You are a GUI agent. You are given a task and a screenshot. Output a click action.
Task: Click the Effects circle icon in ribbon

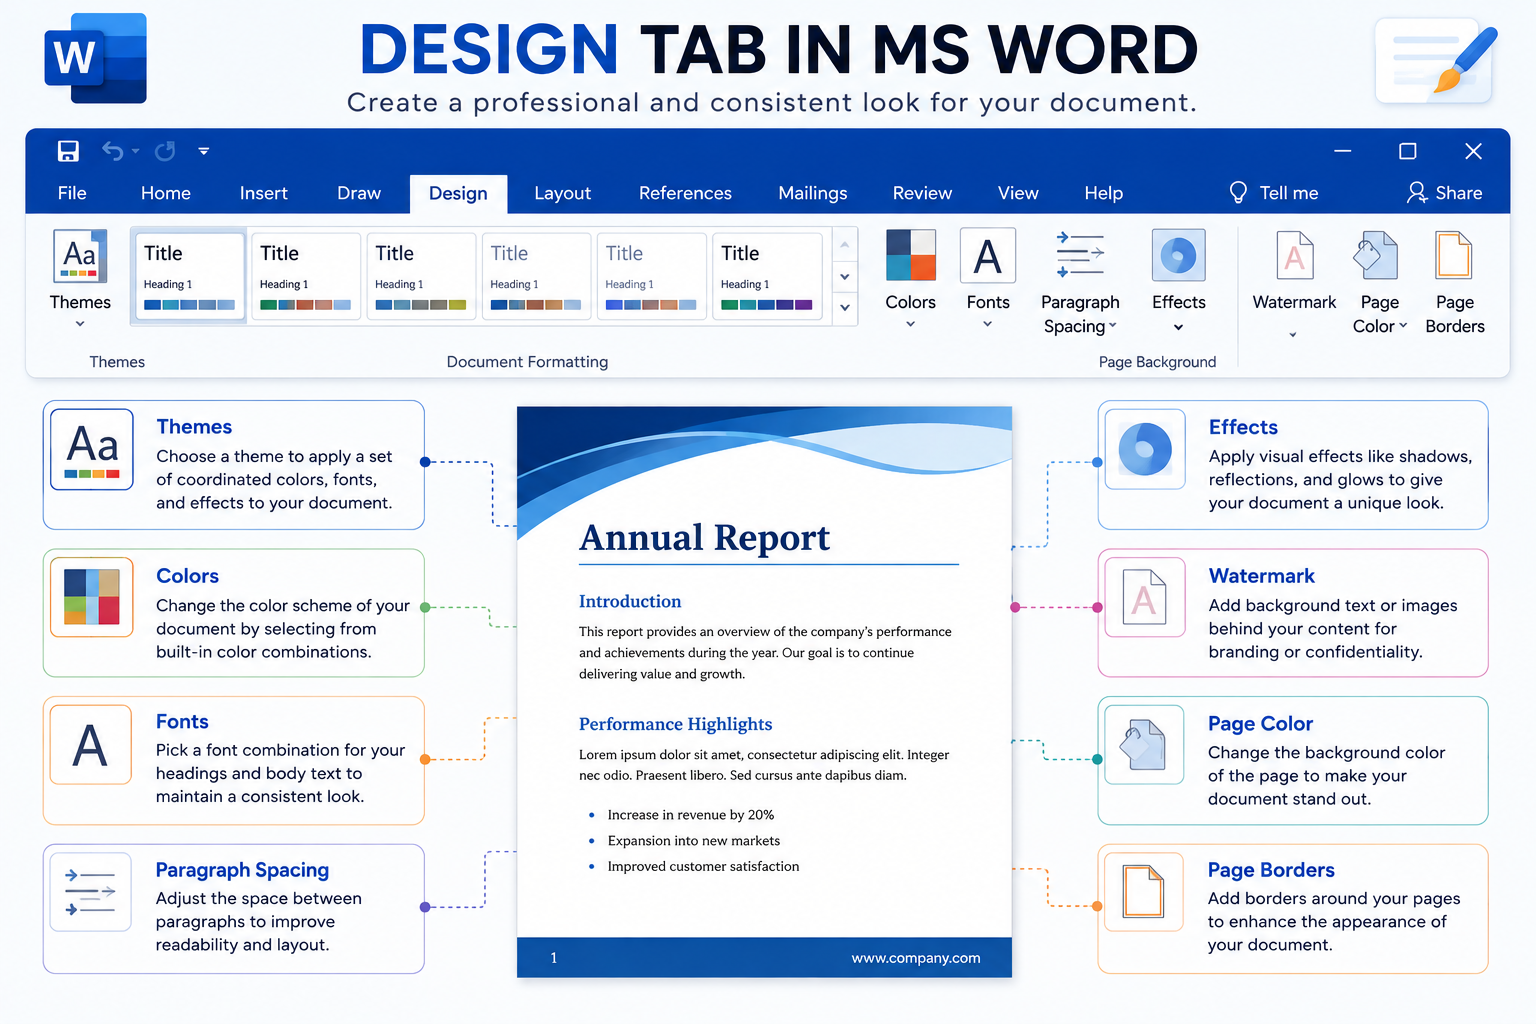click(x=1178, y=255)
